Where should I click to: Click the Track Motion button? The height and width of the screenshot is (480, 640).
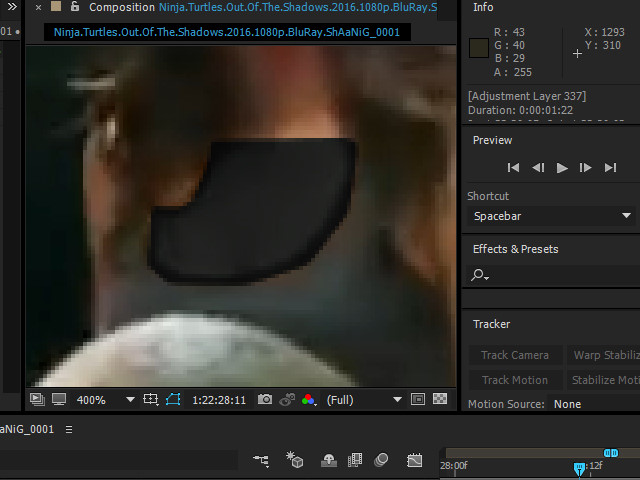point(515,380)
